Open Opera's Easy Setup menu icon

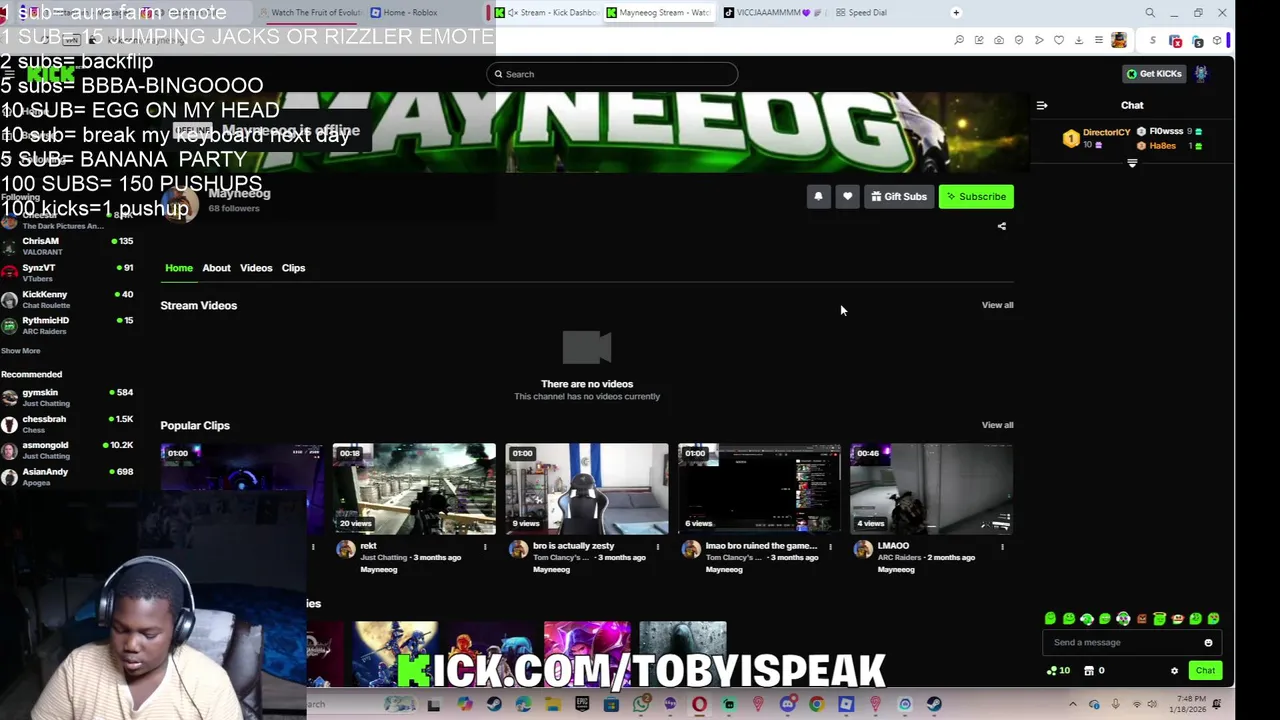(x=1099, y=40)
